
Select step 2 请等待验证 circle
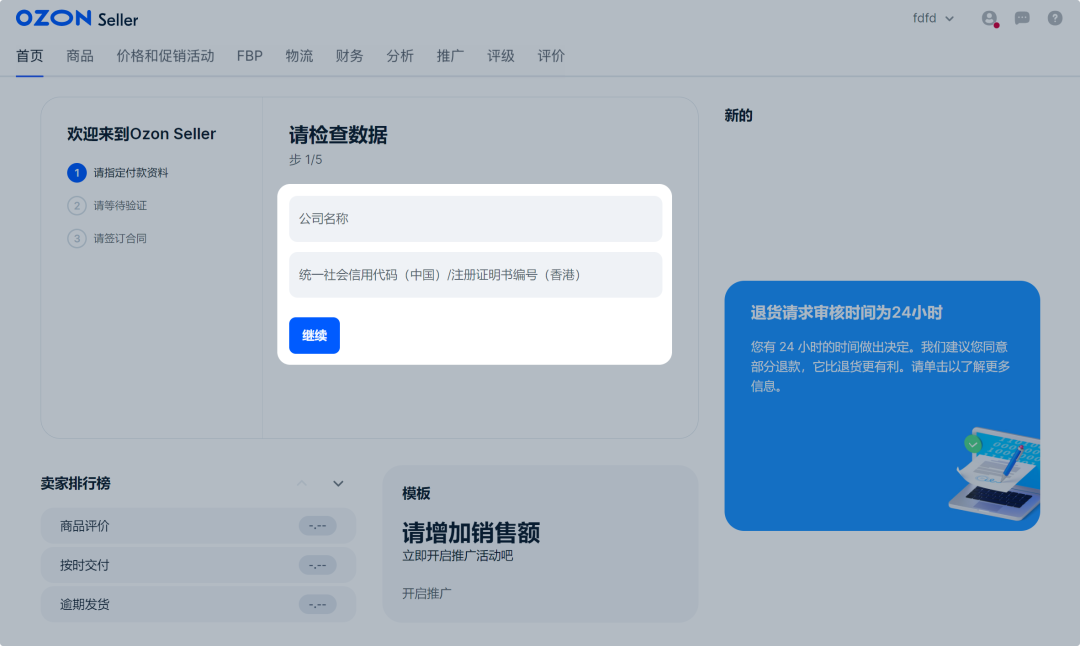pos(77,205)
